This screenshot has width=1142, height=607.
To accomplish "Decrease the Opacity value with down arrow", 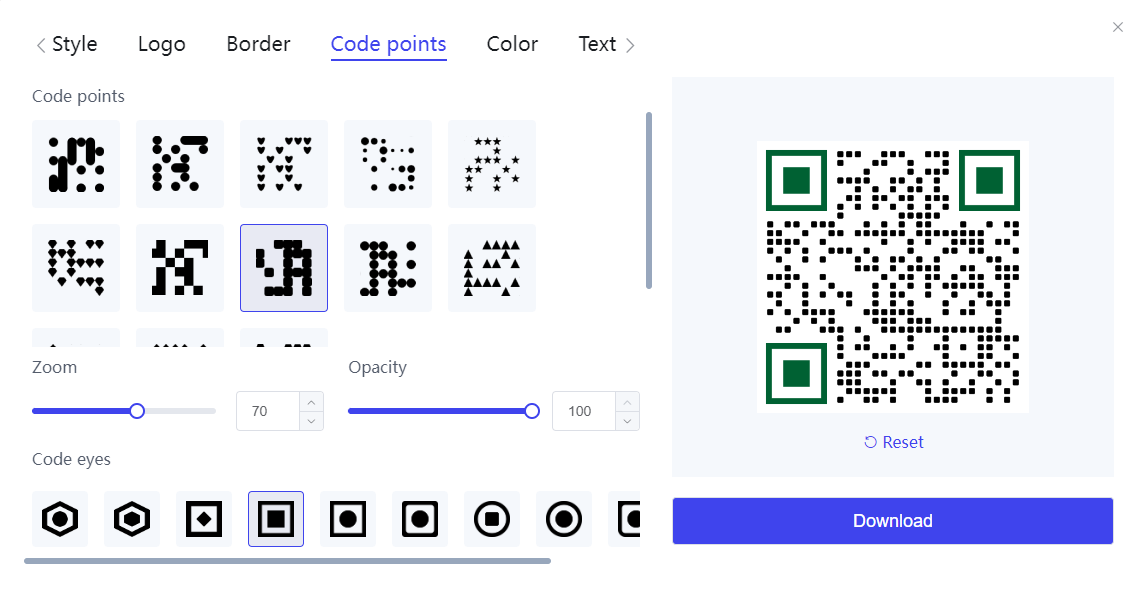I will click(x=628, y=421).
